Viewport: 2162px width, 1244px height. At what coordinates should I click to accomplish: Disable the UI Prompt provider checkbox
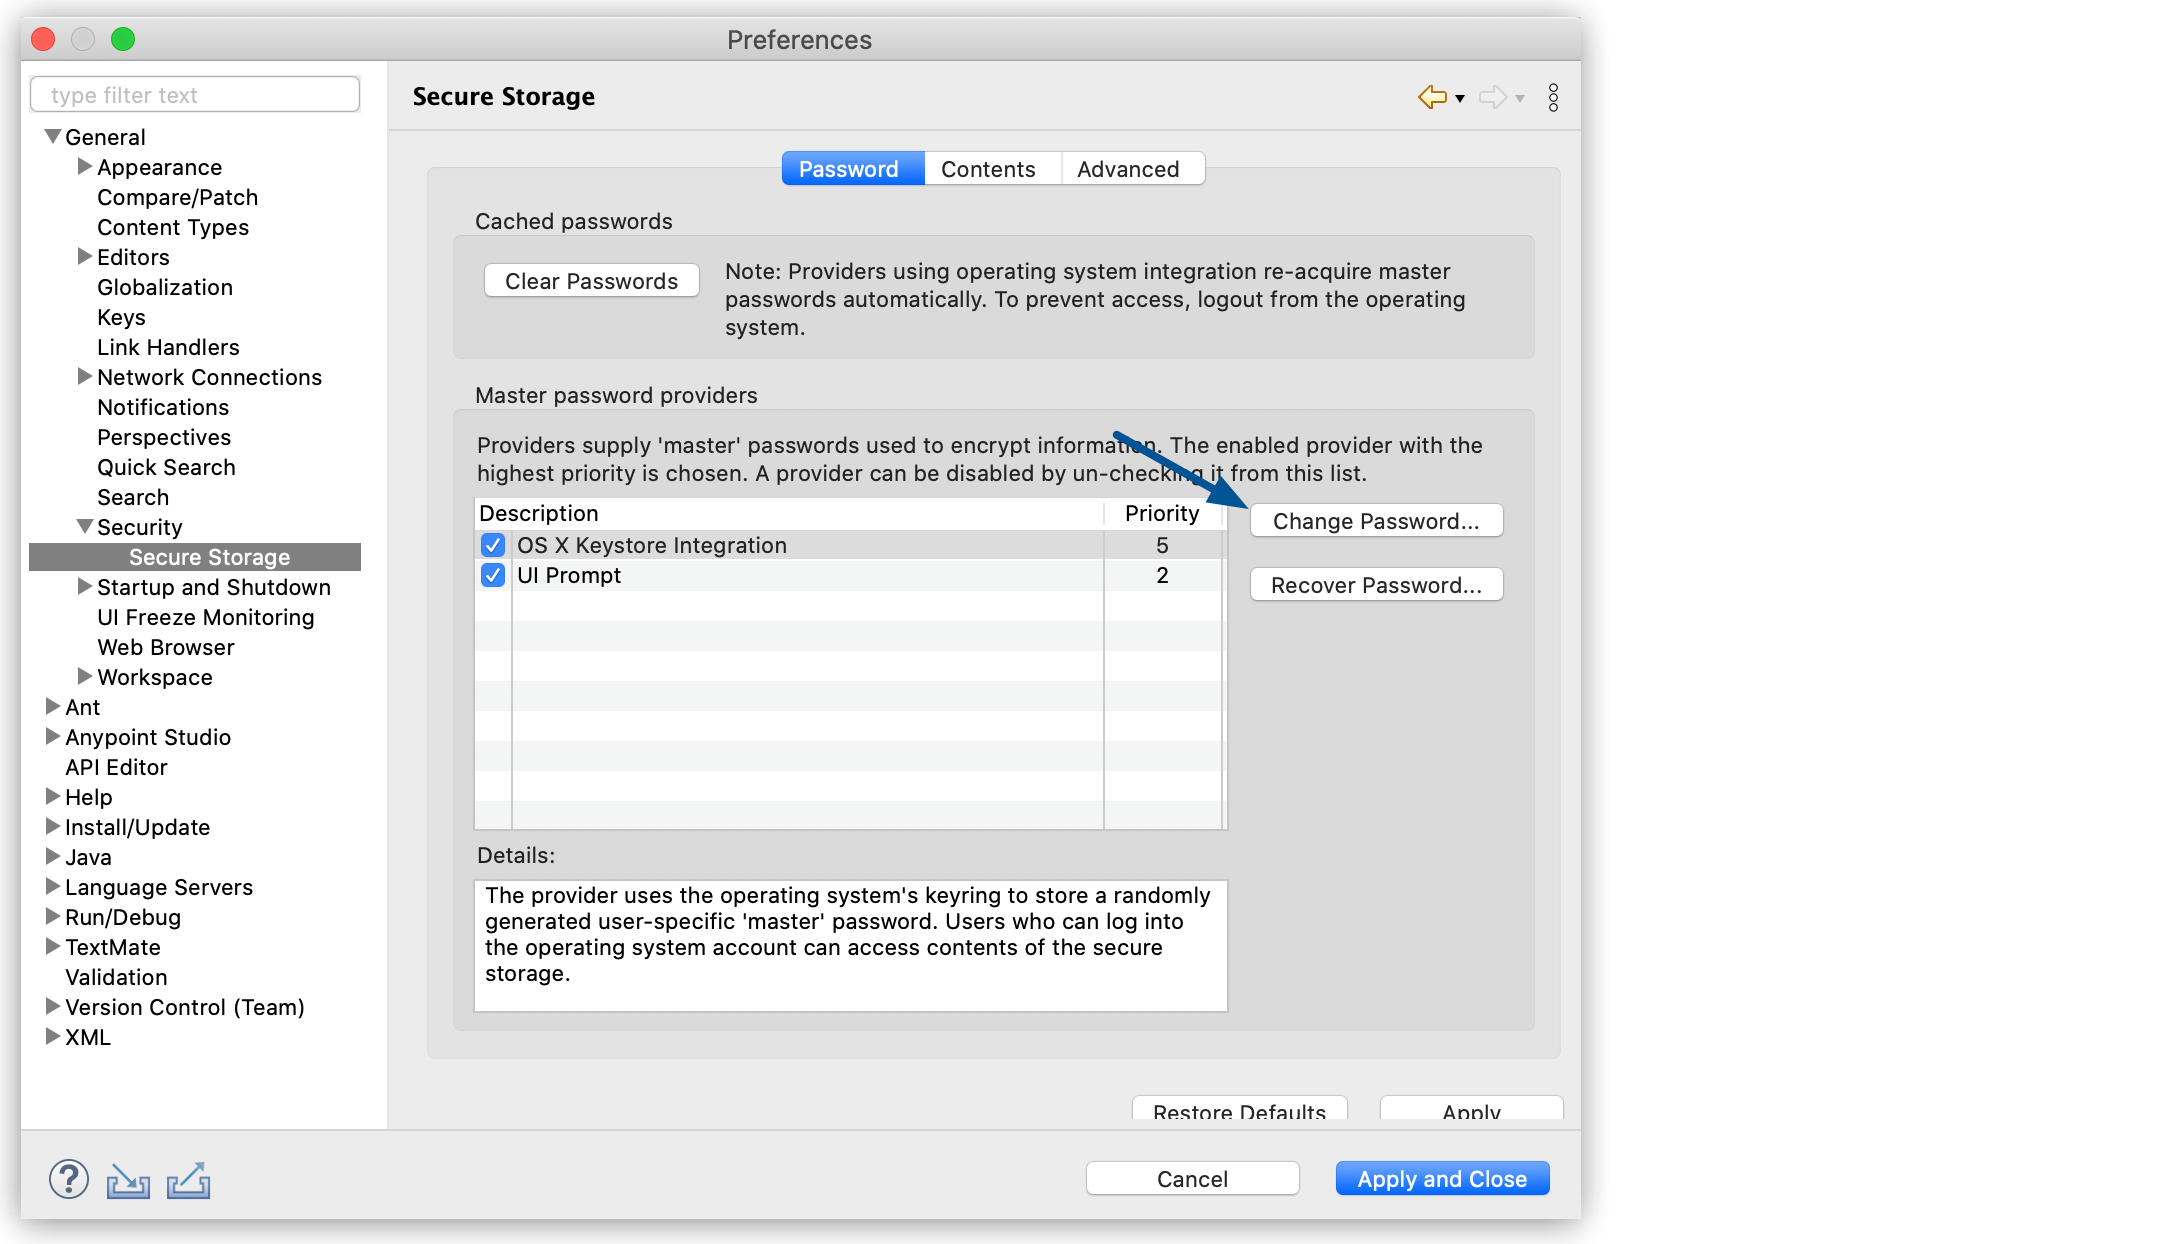pos(492,575)
